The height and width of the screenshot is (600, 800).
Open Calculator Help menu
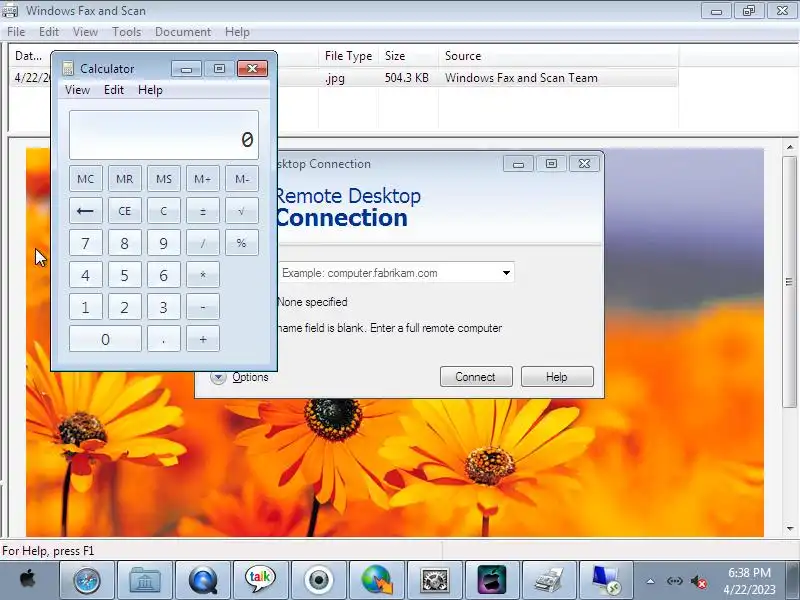150,90
